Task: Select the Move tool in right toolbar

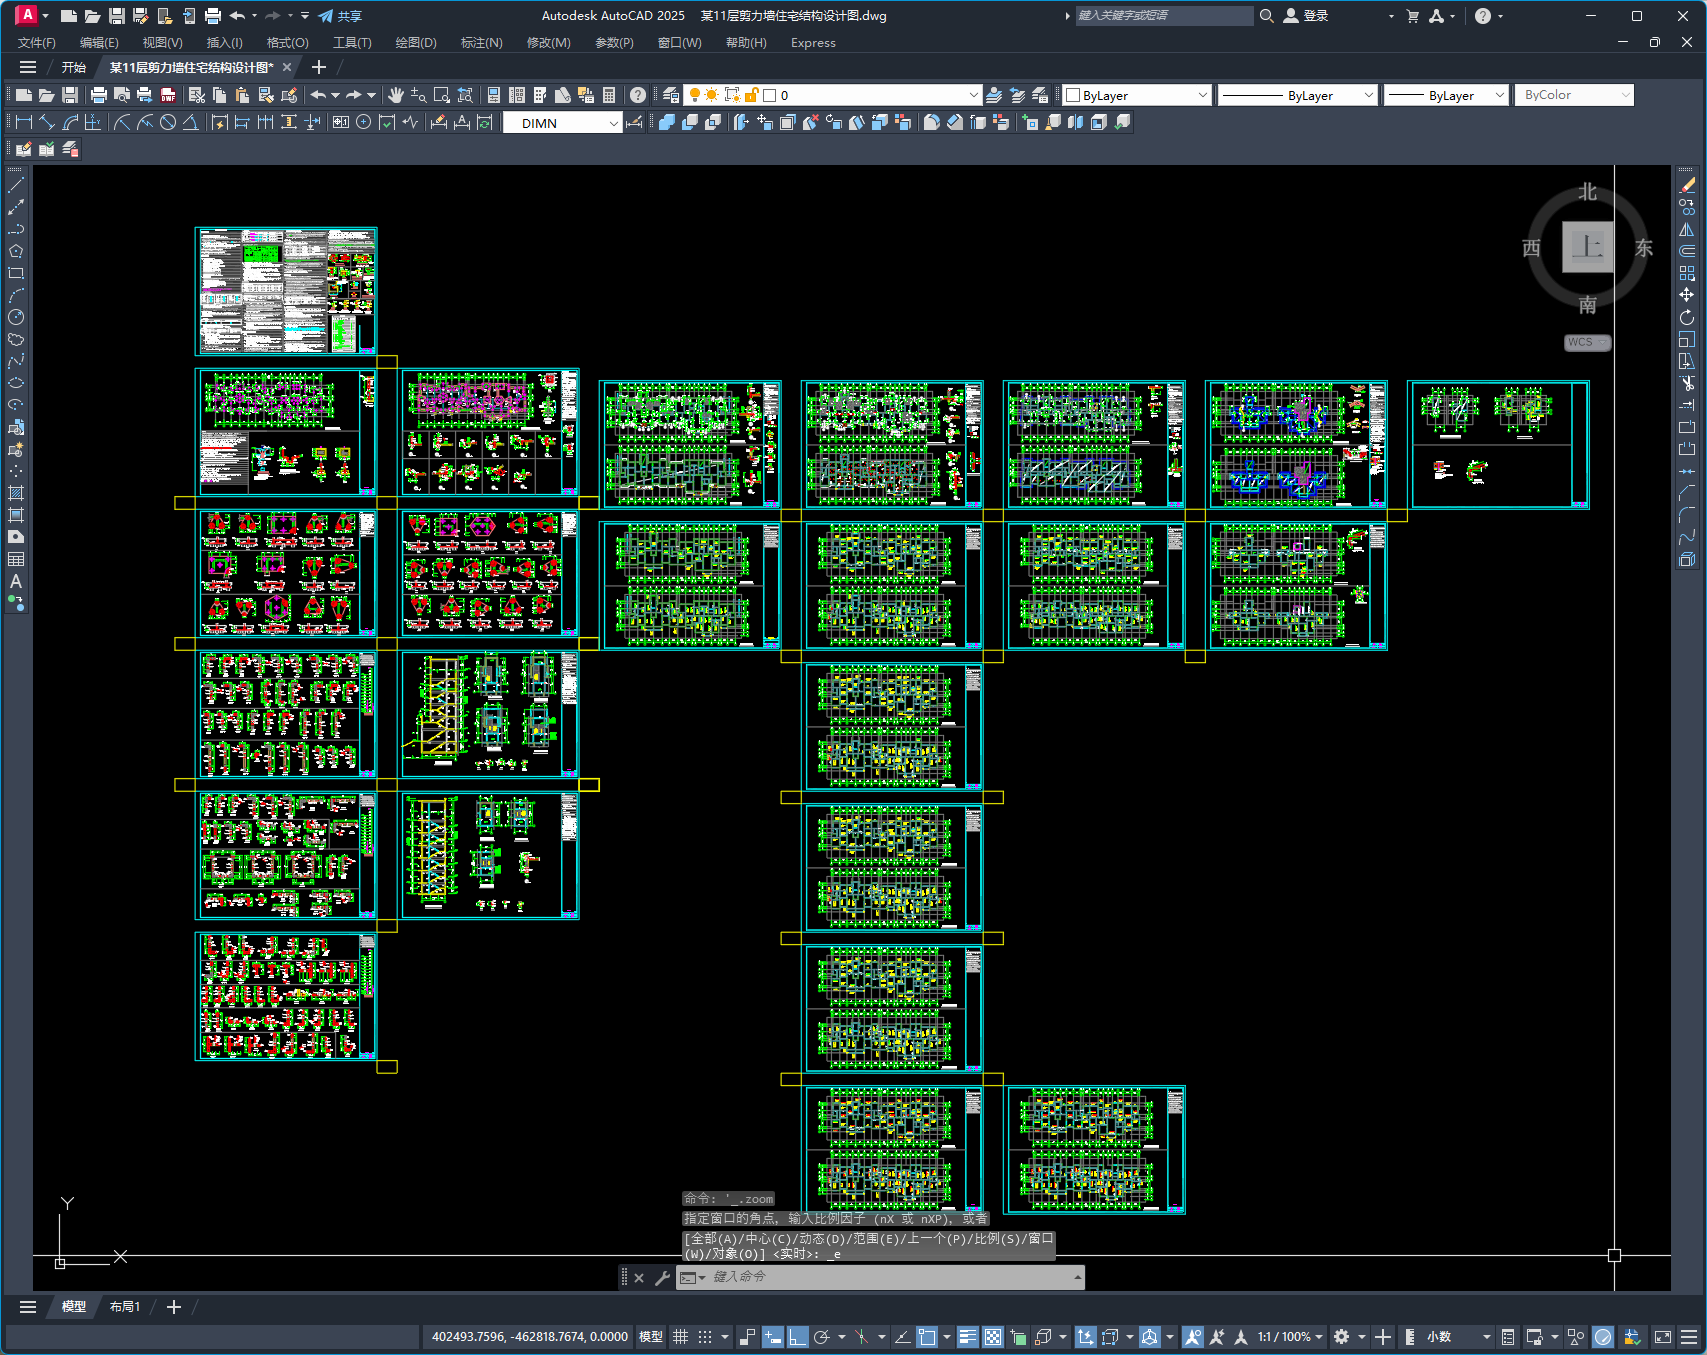Action: [x=1687, y=295]
